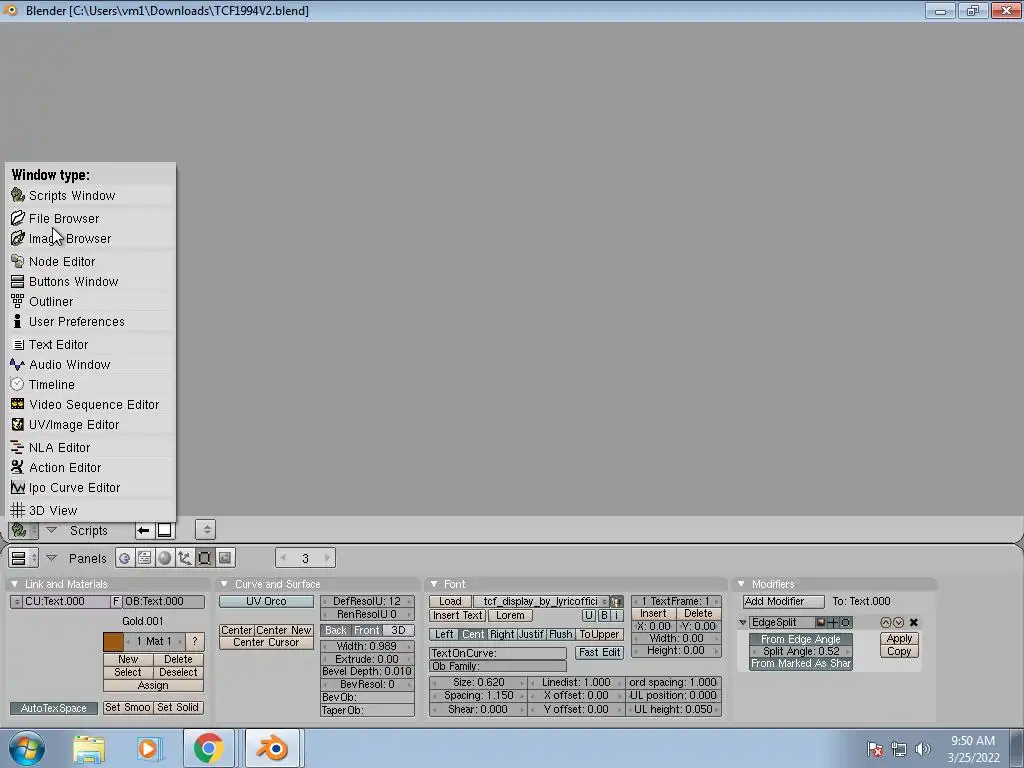Image resolution: width=1024 pixels, height=768 pixels.
Task: Switch to the Editing context square icon
Action: click(x=205, y=558)
